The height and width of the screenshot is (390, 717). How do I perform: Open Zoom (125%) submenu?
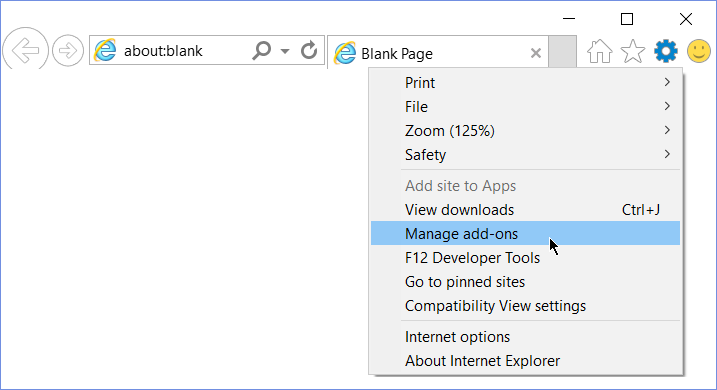pos(525,130)
